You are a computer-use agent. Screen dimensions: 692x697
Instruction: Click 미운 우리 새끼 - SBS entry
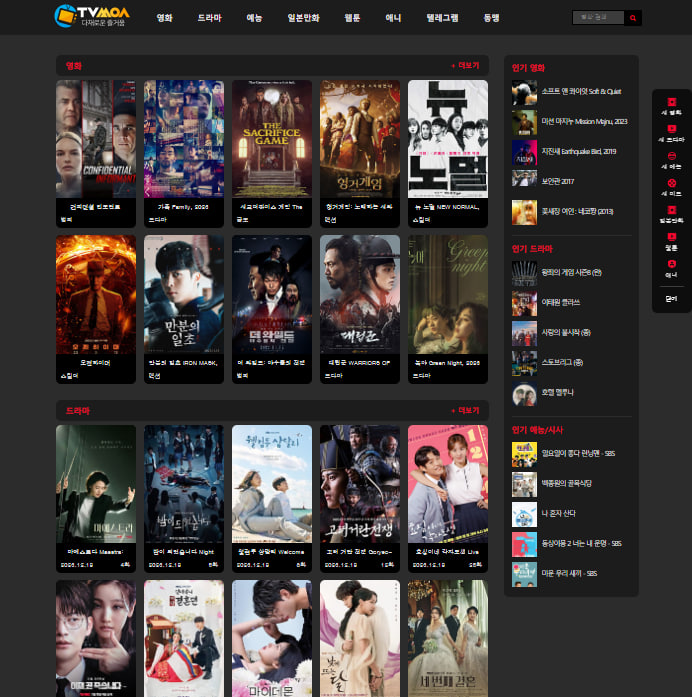click(x=569, y=573)
